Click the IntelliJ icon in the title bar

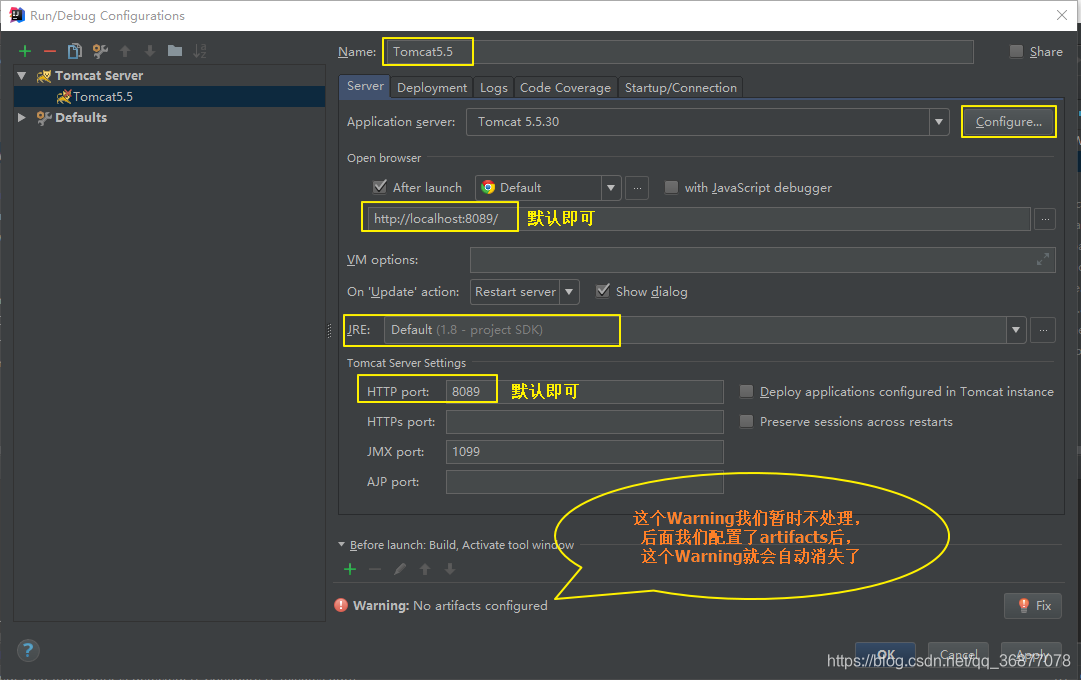(x=17, y=15)
